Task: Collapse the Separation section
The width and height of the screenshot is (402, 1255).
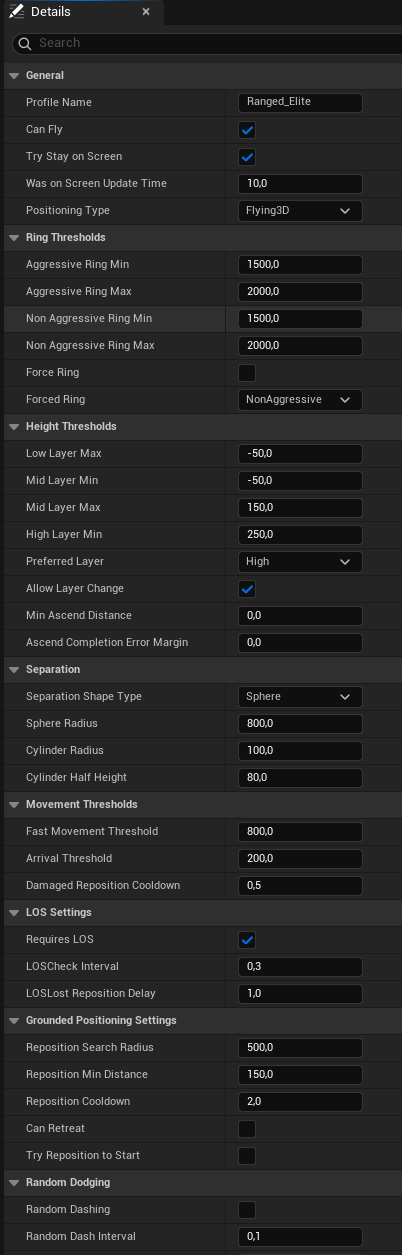Action: [13, 670]
